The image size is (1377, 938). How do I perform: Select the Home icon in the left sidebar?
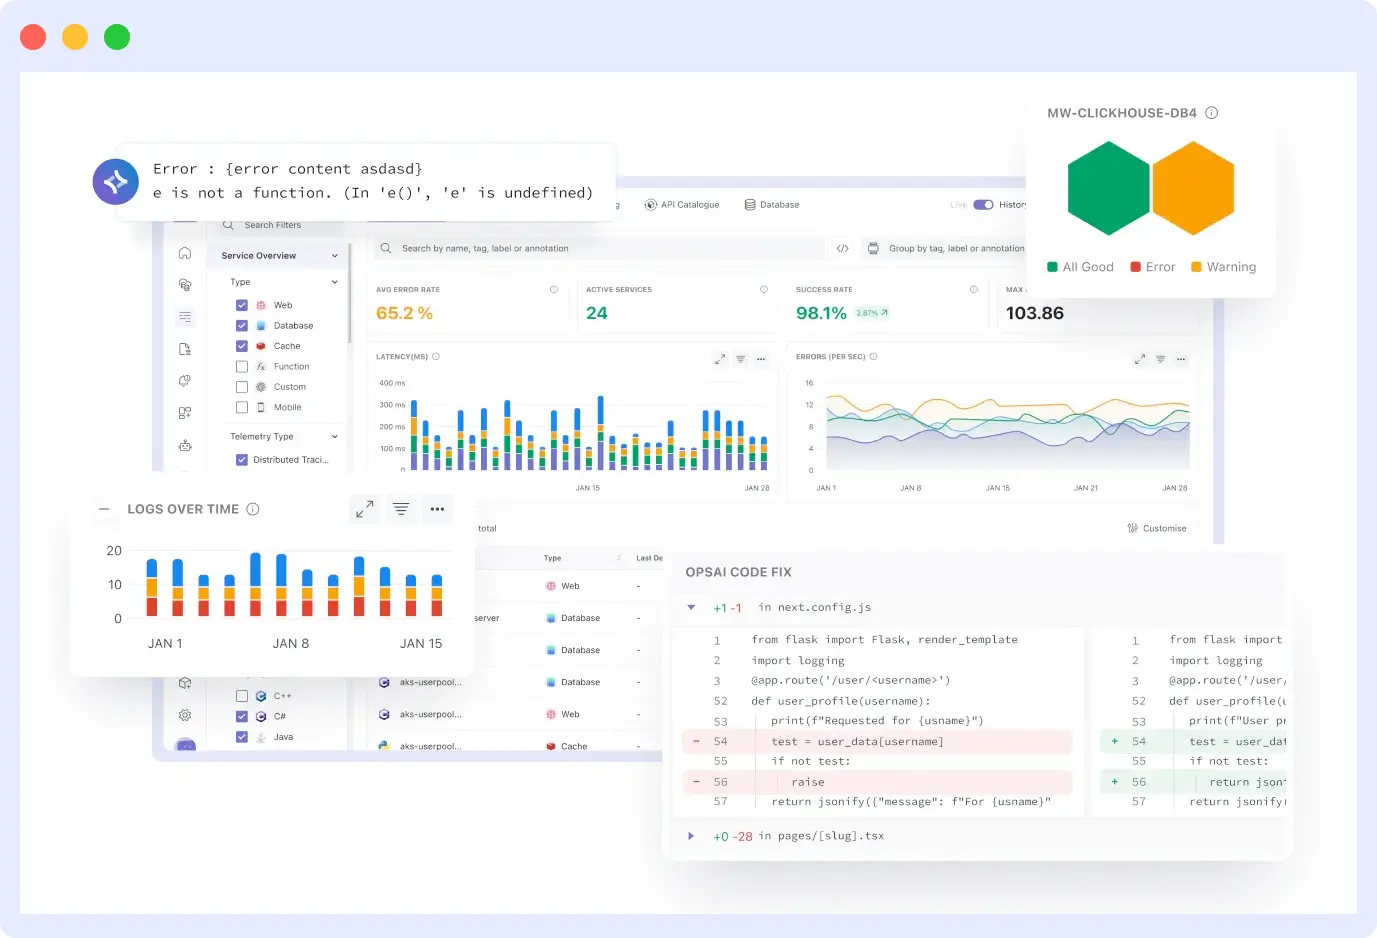click(185, 253)
